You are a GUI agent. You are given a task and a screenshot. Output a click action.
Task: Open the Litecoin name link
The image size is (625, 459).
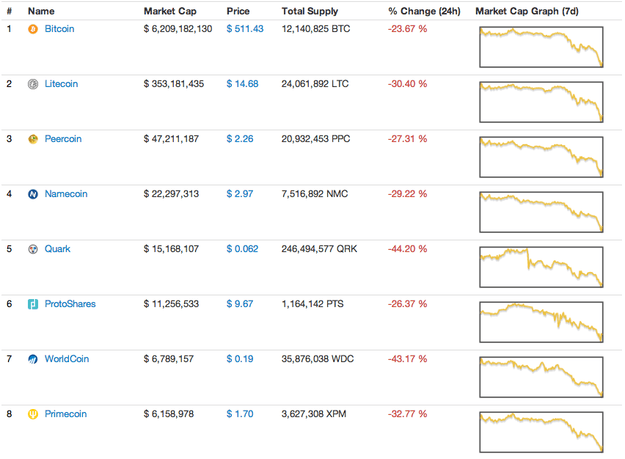click(x=61, y=84)
